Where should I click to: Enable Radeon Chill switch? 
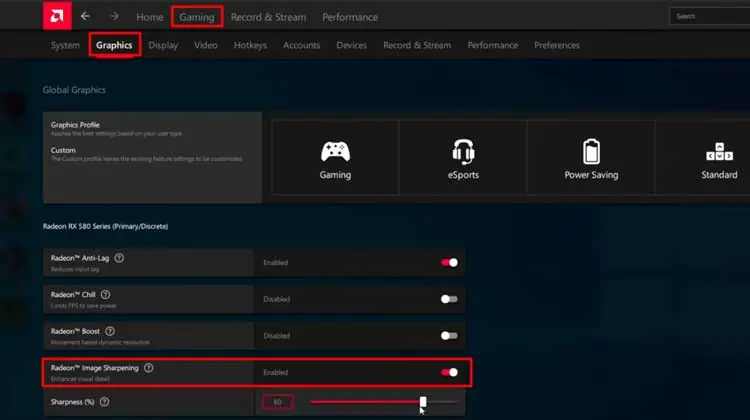pos(449,299)
